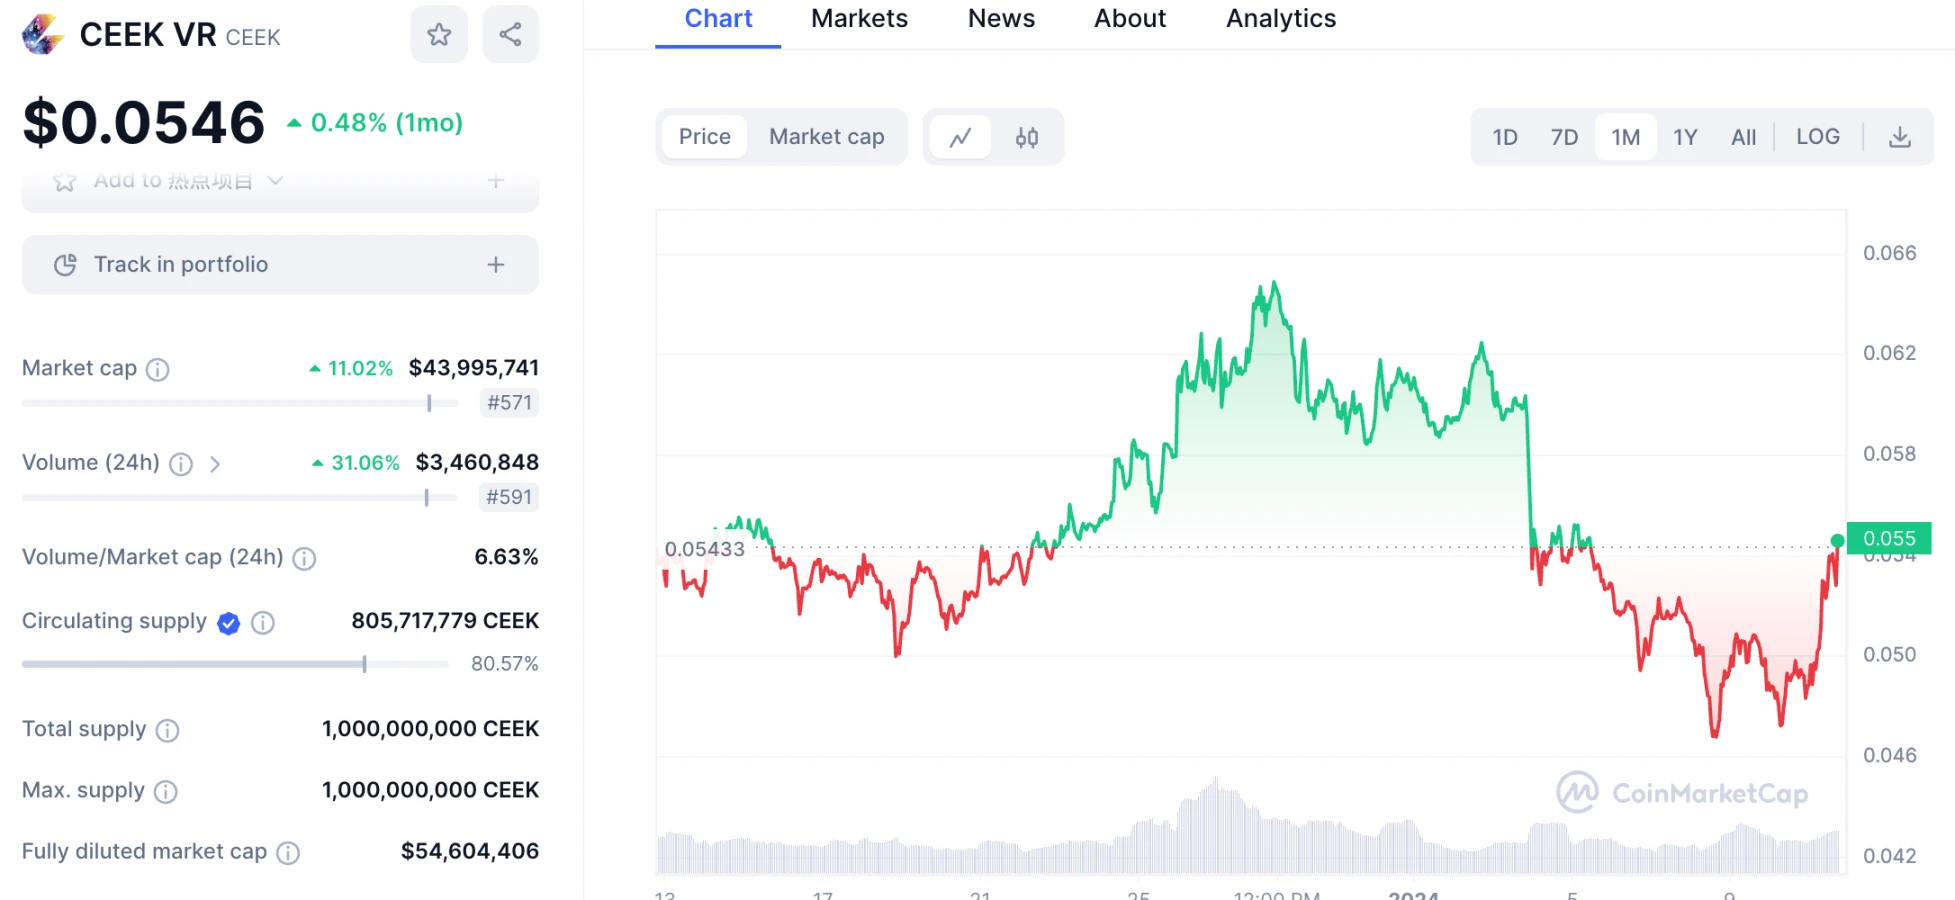Open the Add to watchlist dropdown chevron
The width and height of the screenshot is (1955, 900).
tap(276, 181)
